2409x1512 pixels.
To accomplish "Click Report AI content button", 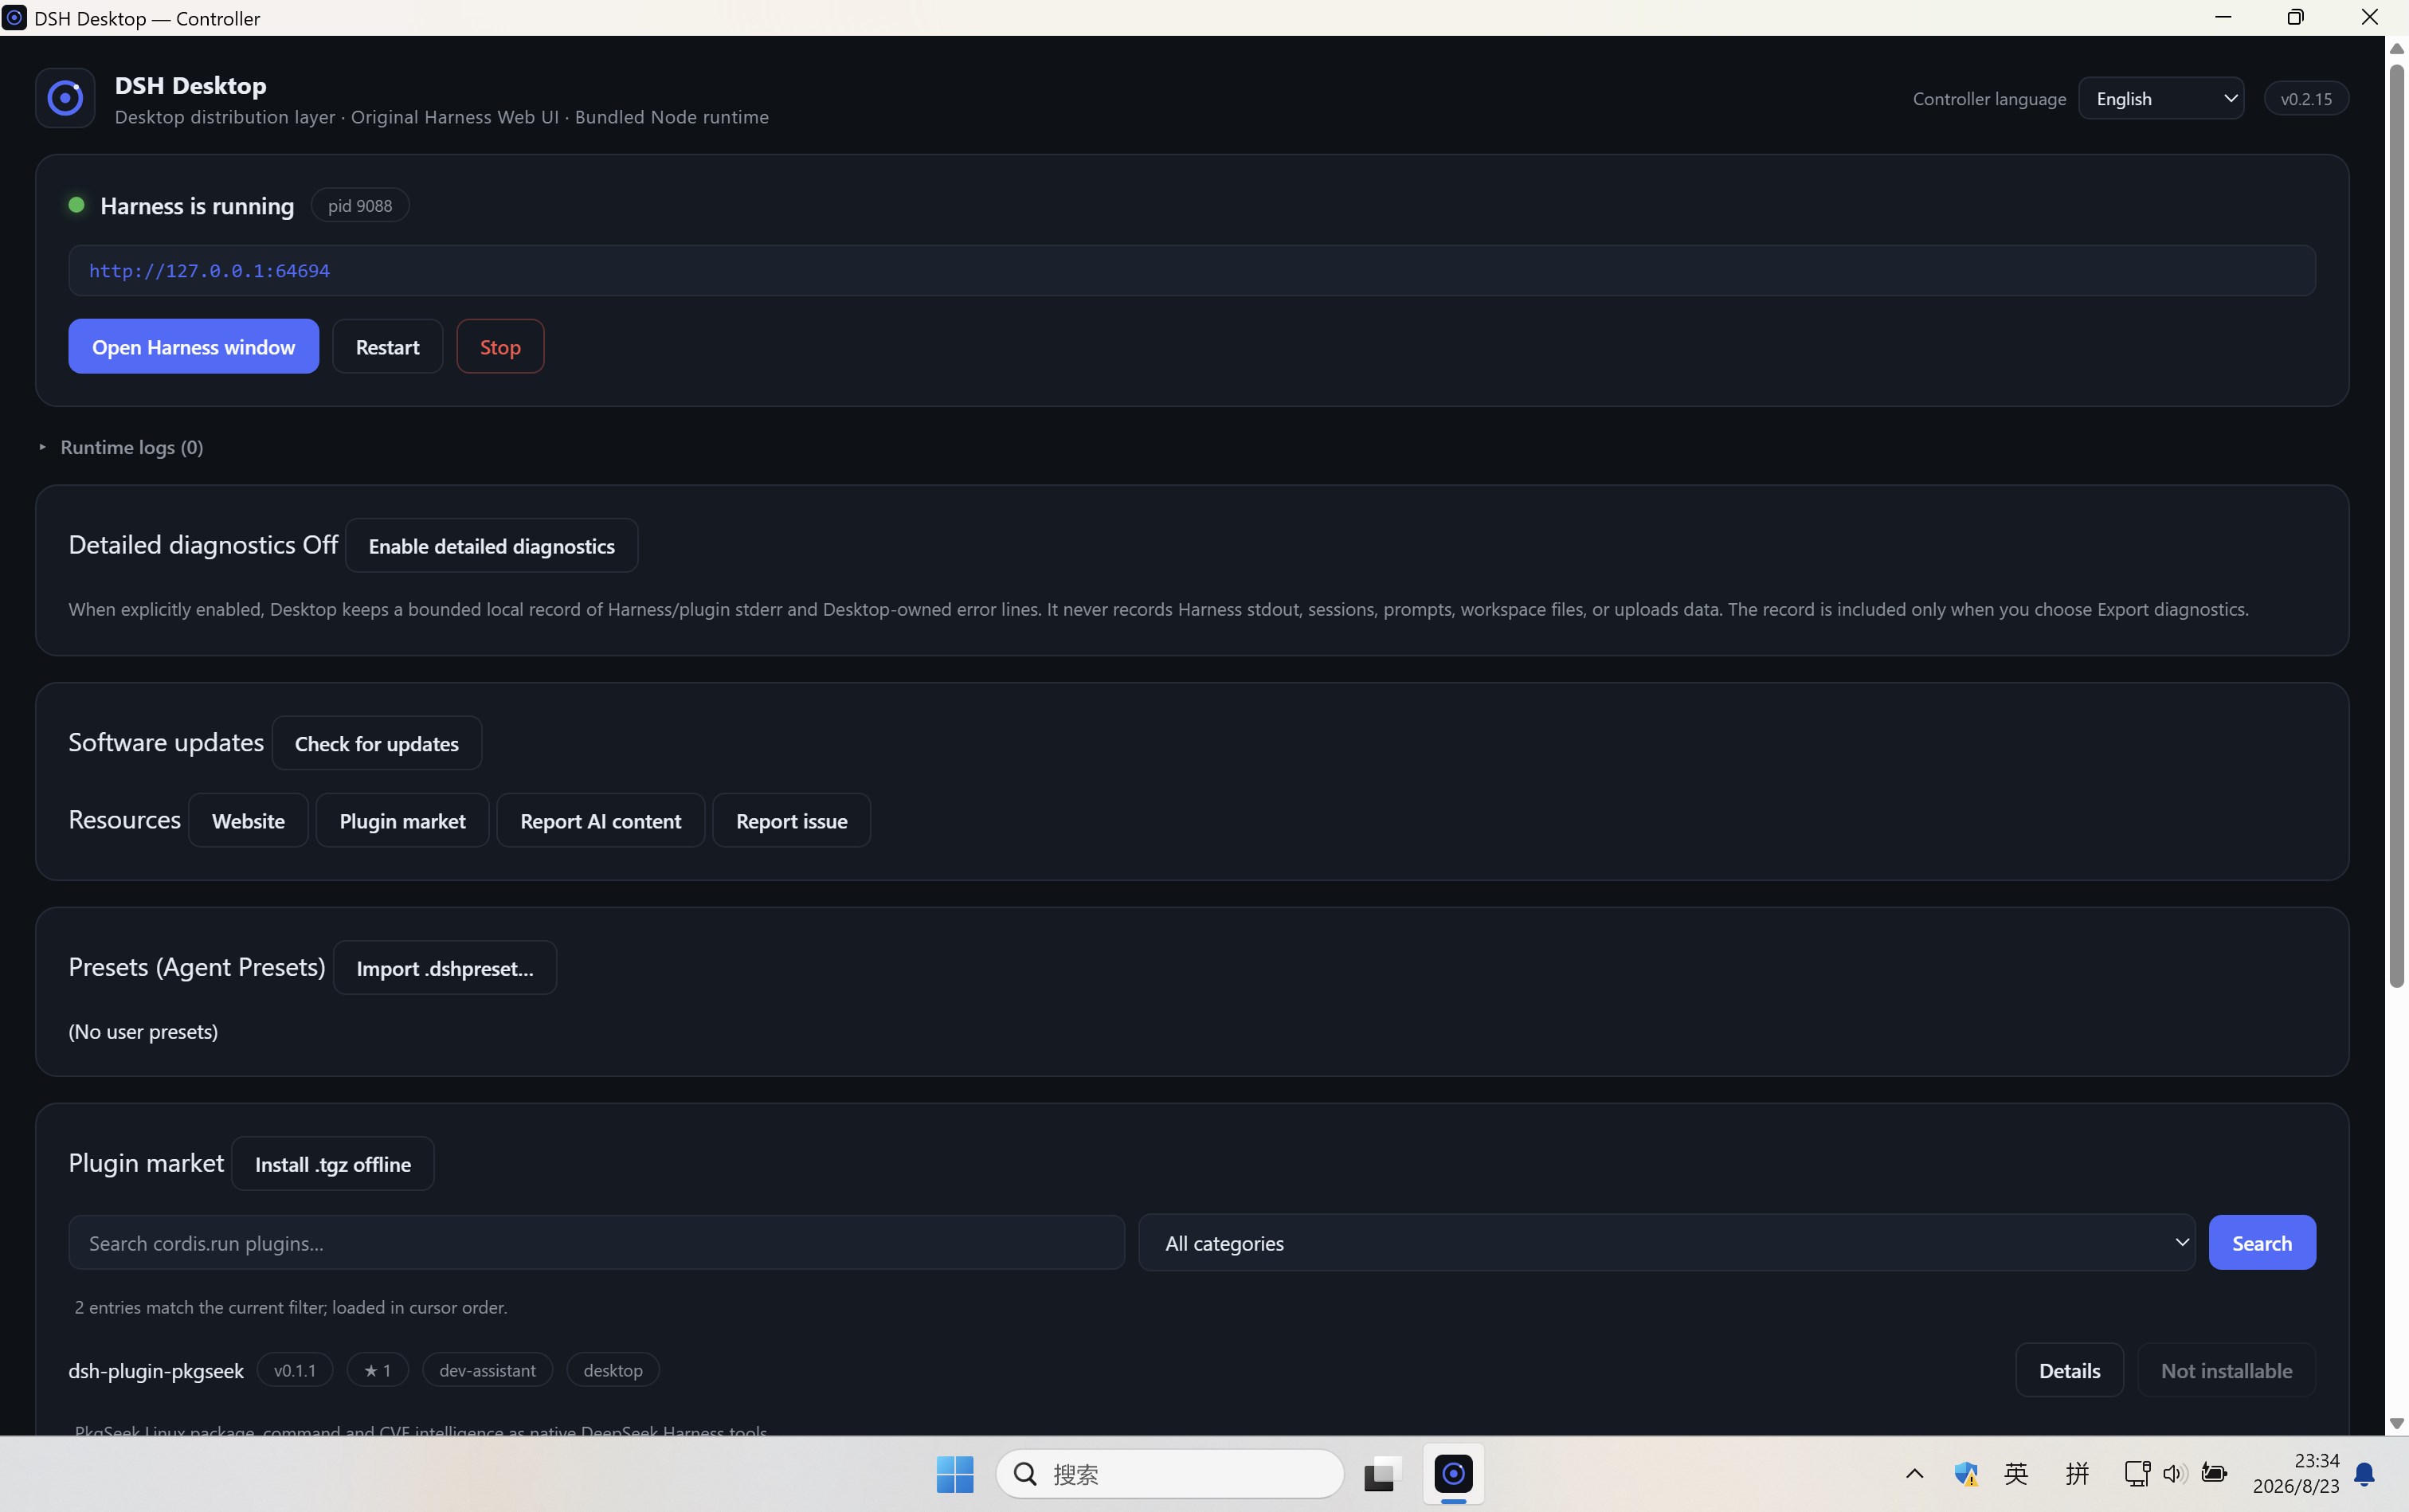I will point(601,820).
